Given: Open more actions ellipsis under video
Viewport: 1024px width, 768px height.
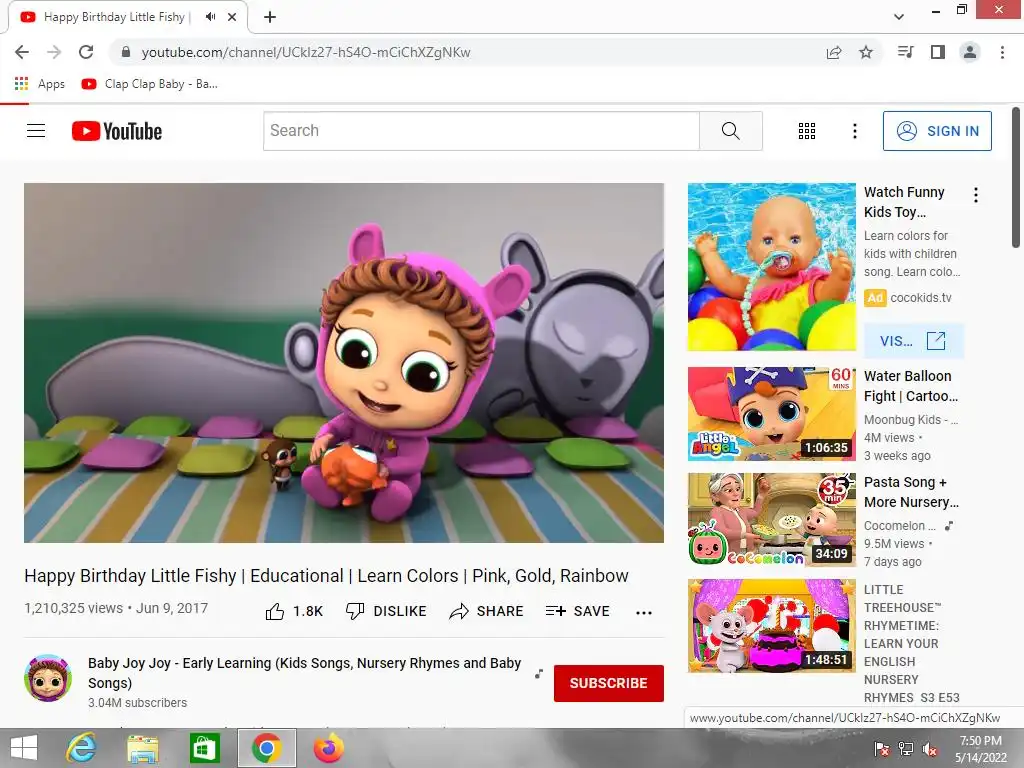Looking at the screenshot, I should 644,613.
